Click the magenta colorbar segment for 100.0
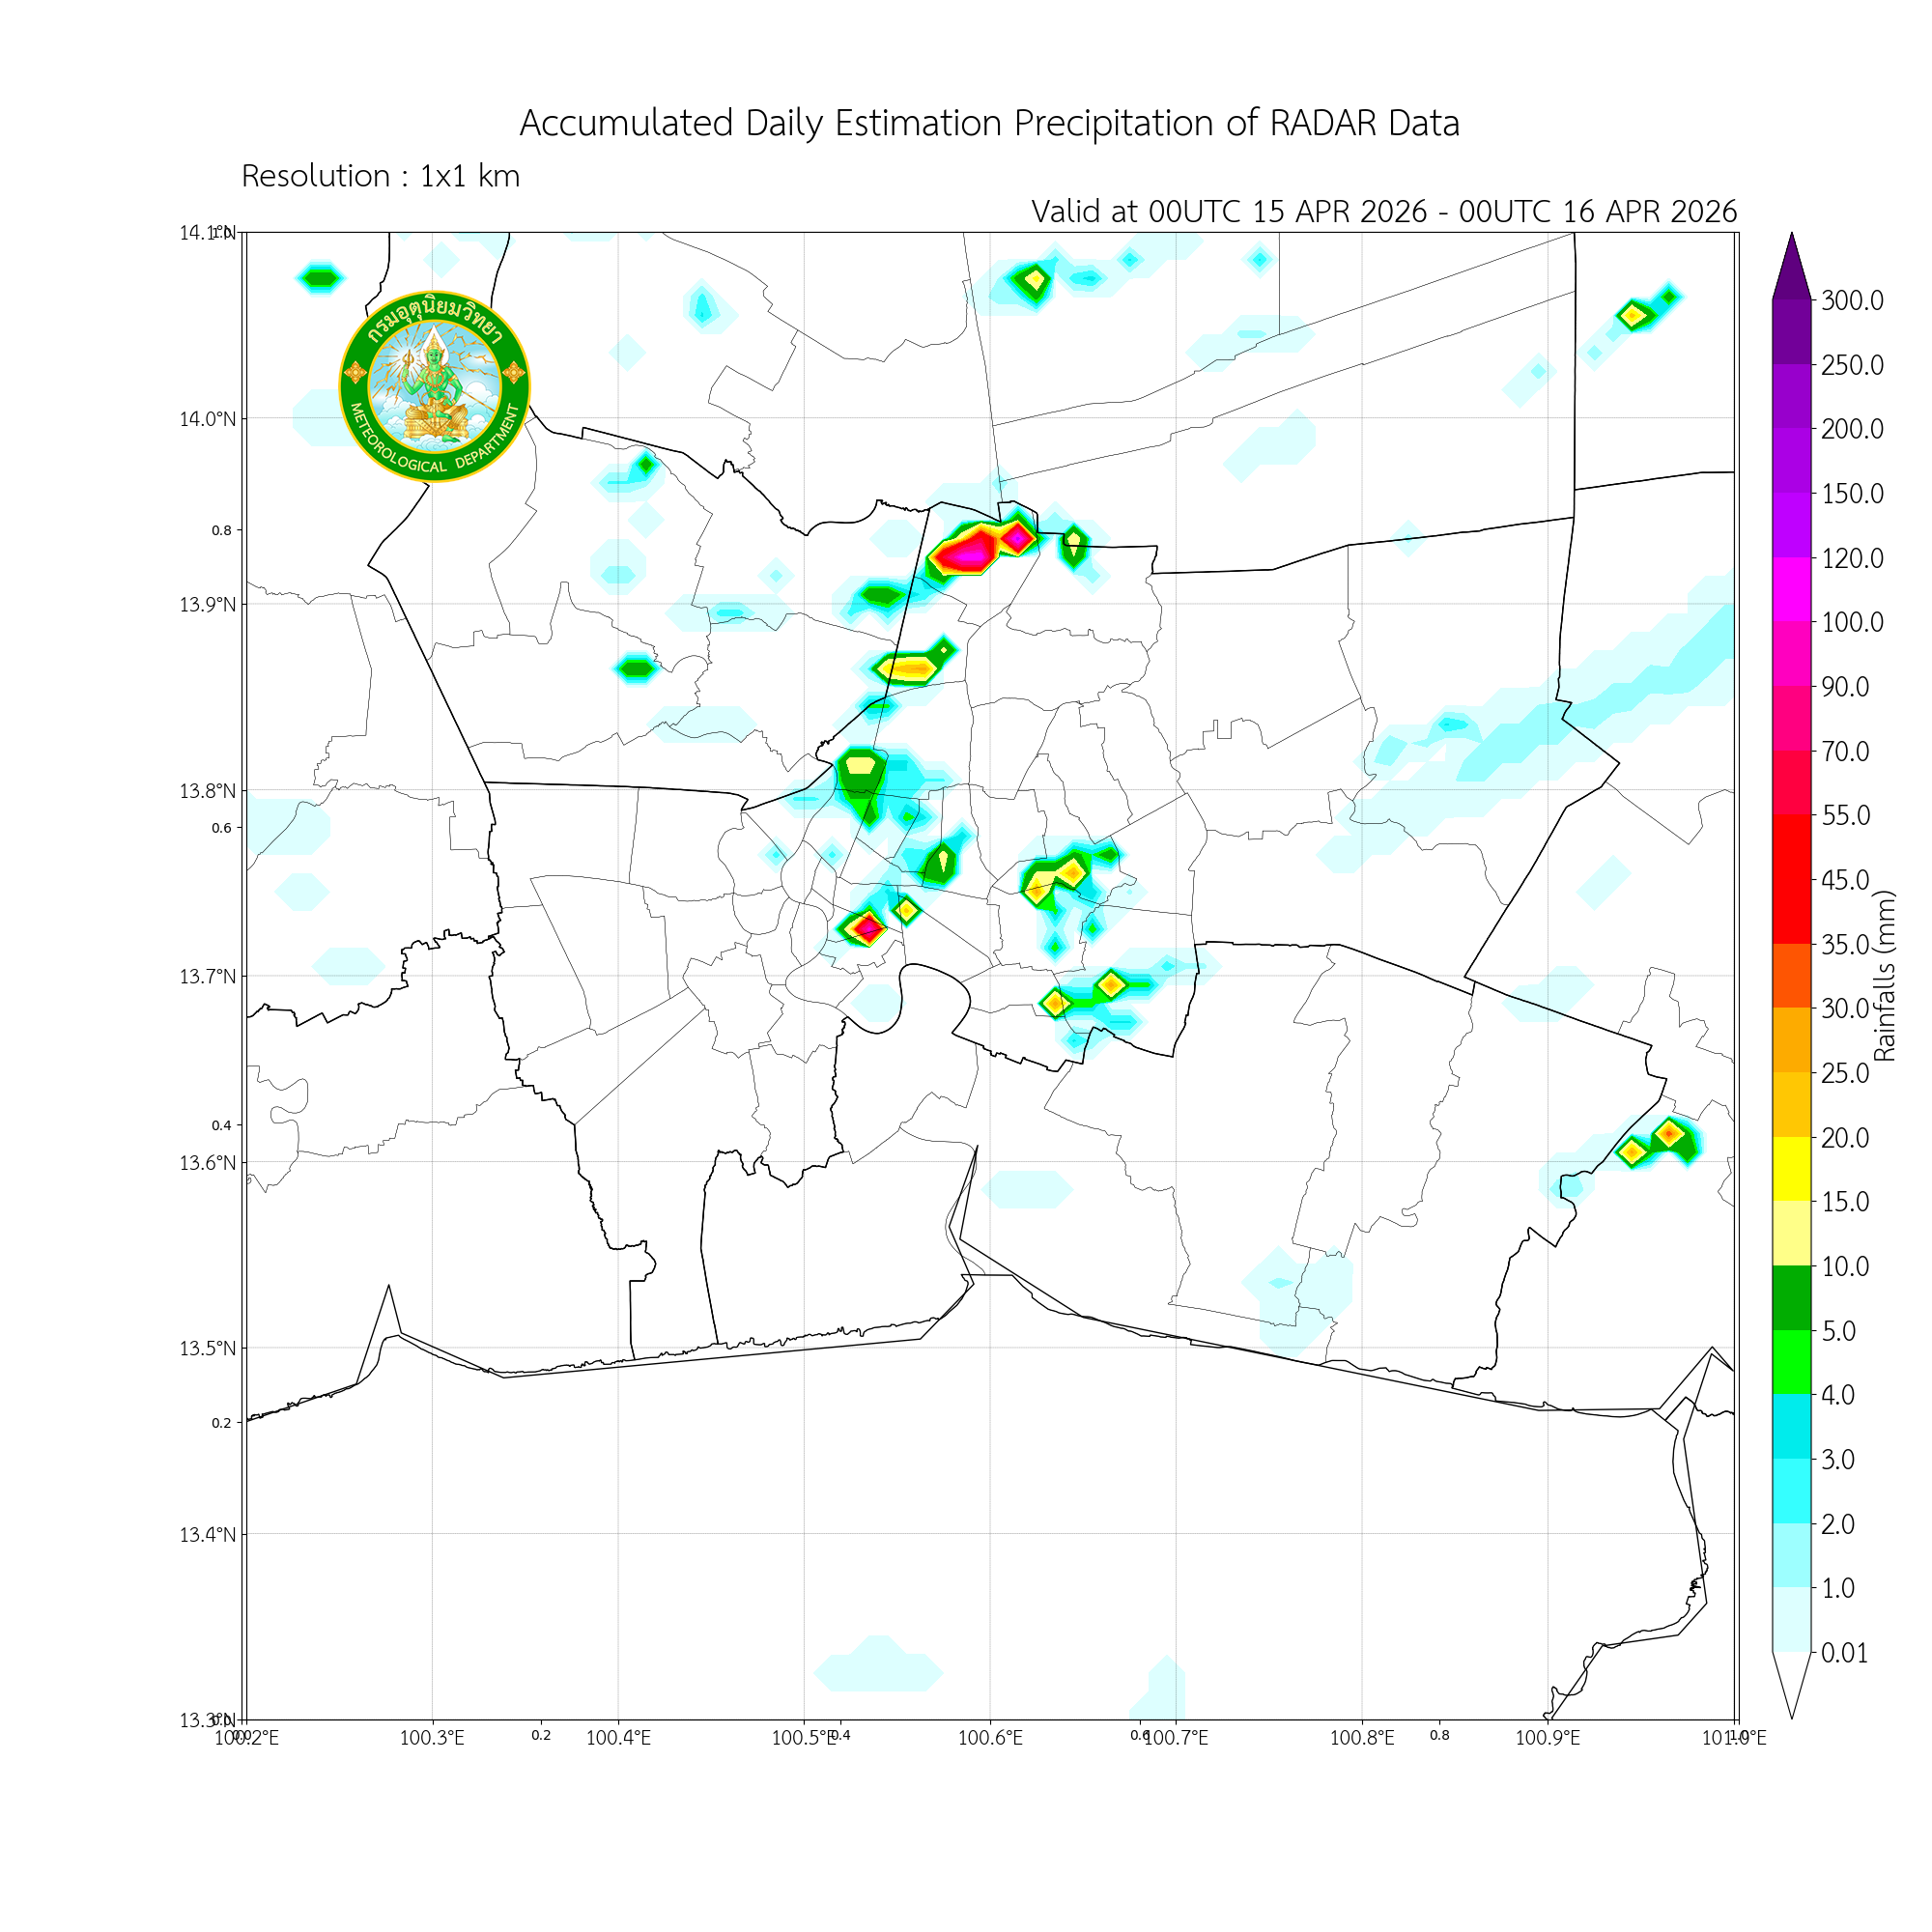1932x1932 pixels. coord(1791,589)
